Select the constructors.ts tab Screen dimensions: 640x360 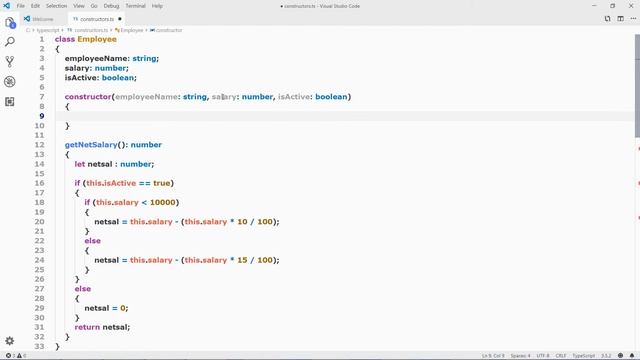pyautogui.click(x=97, y=19)
